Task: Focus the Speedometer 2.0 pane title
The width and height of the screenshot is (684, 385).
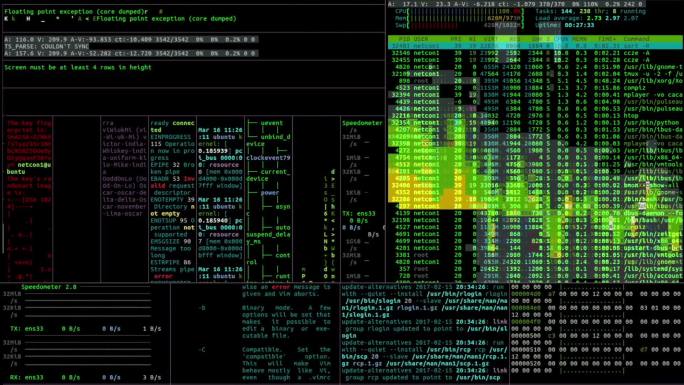Action: pyautogui.click(x=49, y=287)
